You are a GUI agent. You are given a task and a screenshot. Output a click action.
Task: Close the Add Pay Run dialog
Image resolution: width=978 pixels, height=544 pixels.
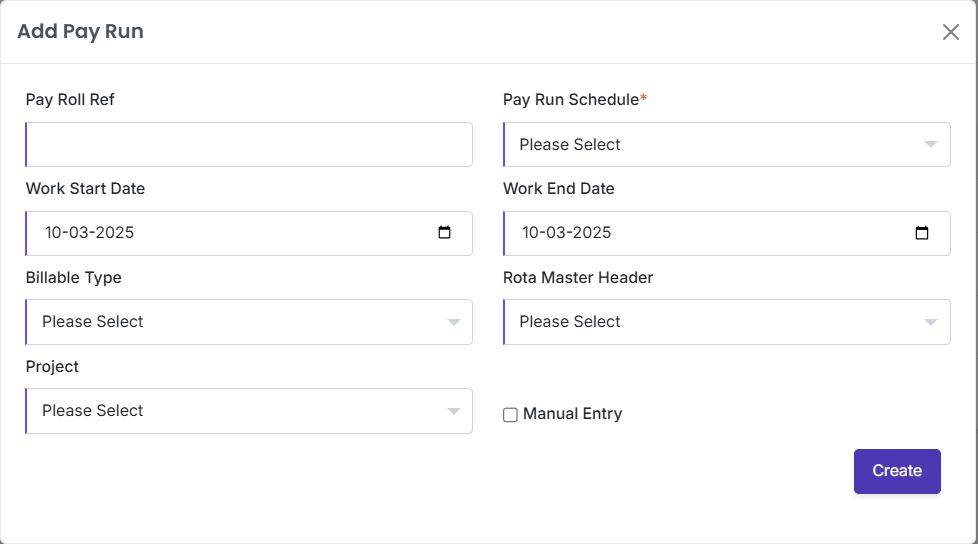pos(950,32)
